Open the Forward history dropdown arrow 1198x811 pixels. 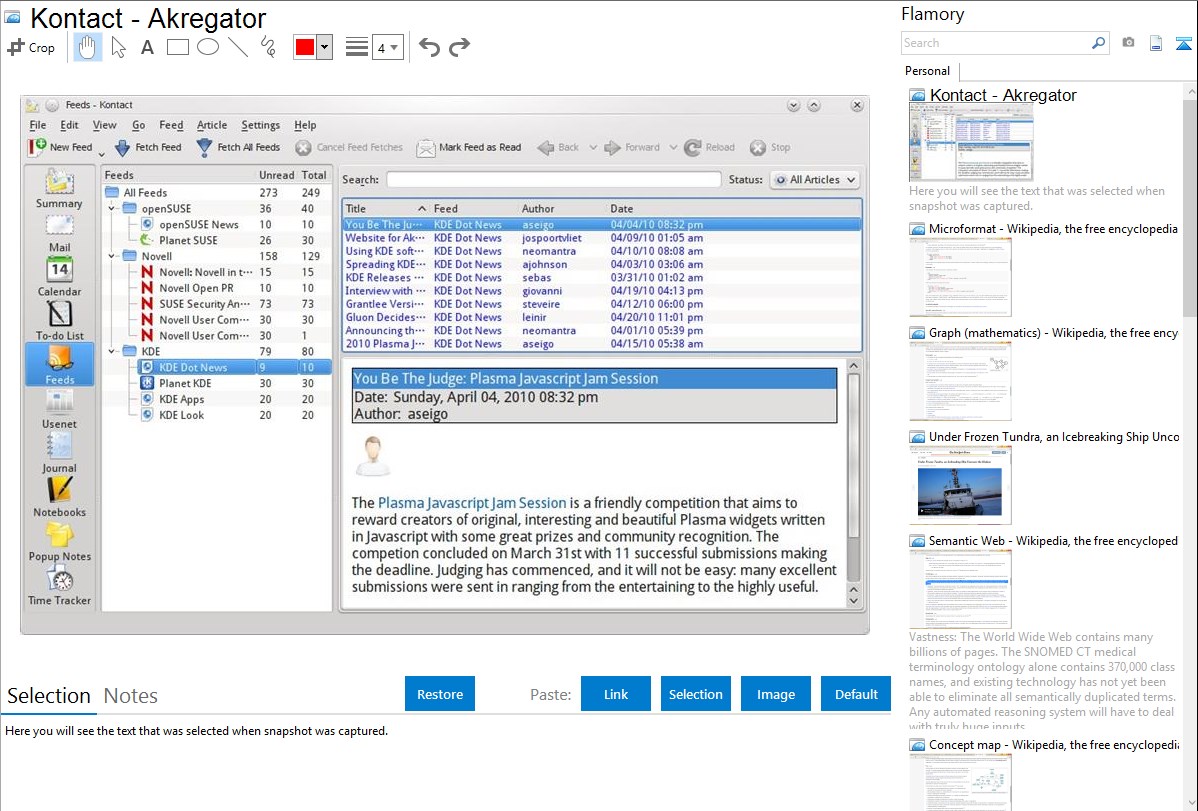pyautogui.click(x=673, y=148)
